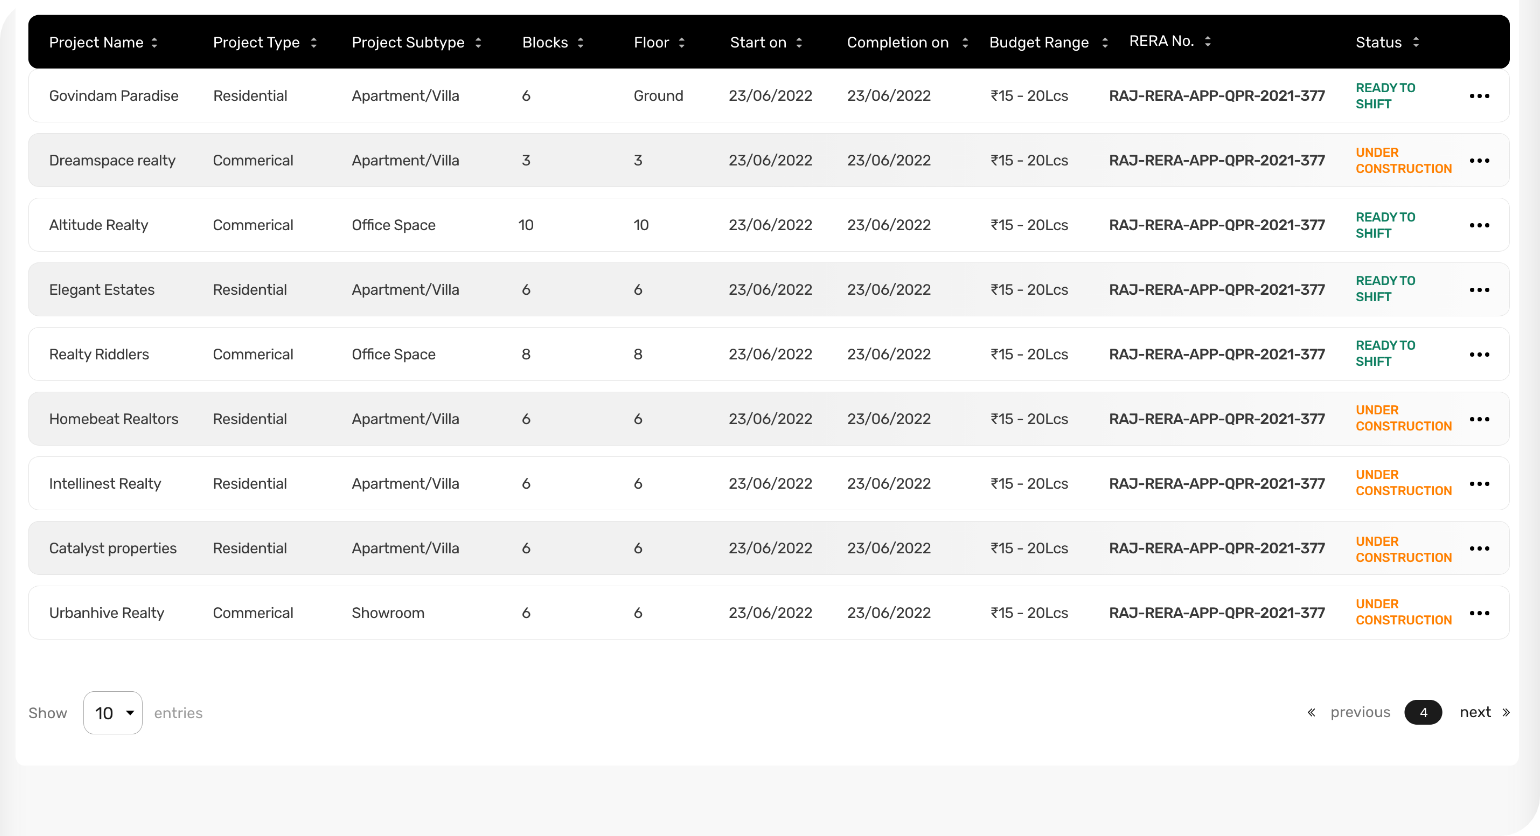Go to the previous page
This screenshot has width=1540, height=836.
click(x=1360, y=713)
